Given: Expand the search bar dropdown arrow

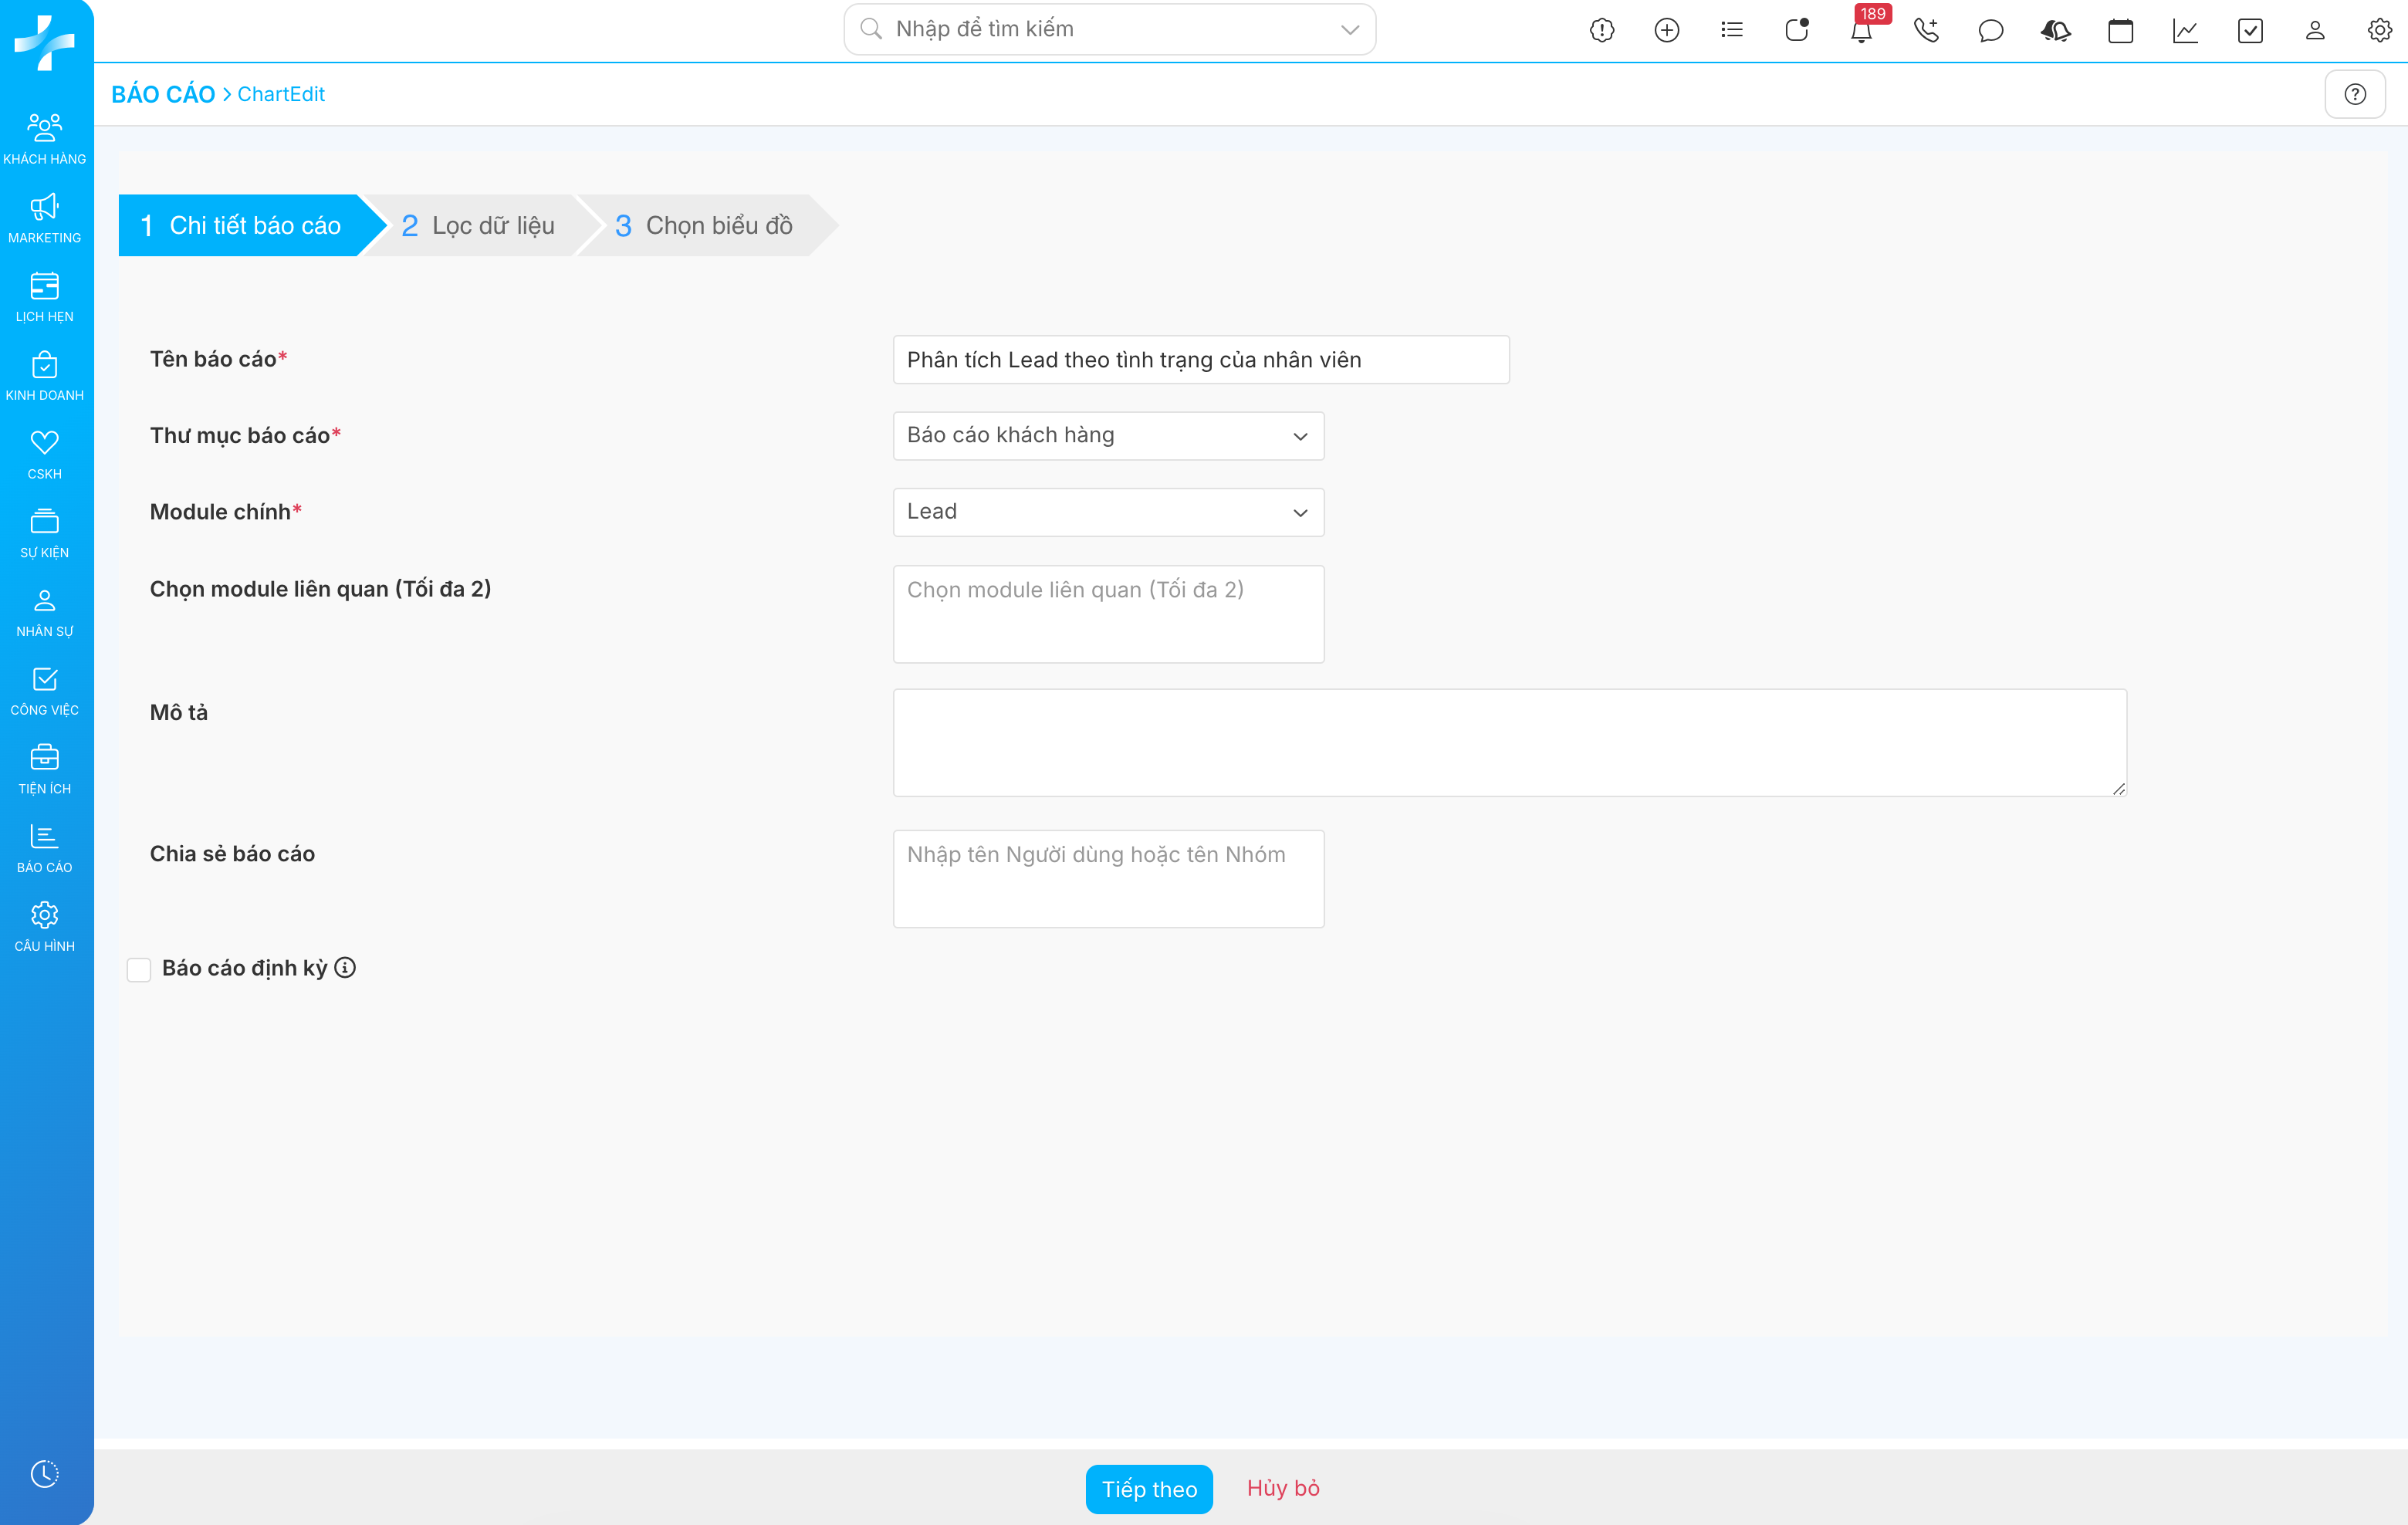Looking at the screenshot, I should [1350, 30].
